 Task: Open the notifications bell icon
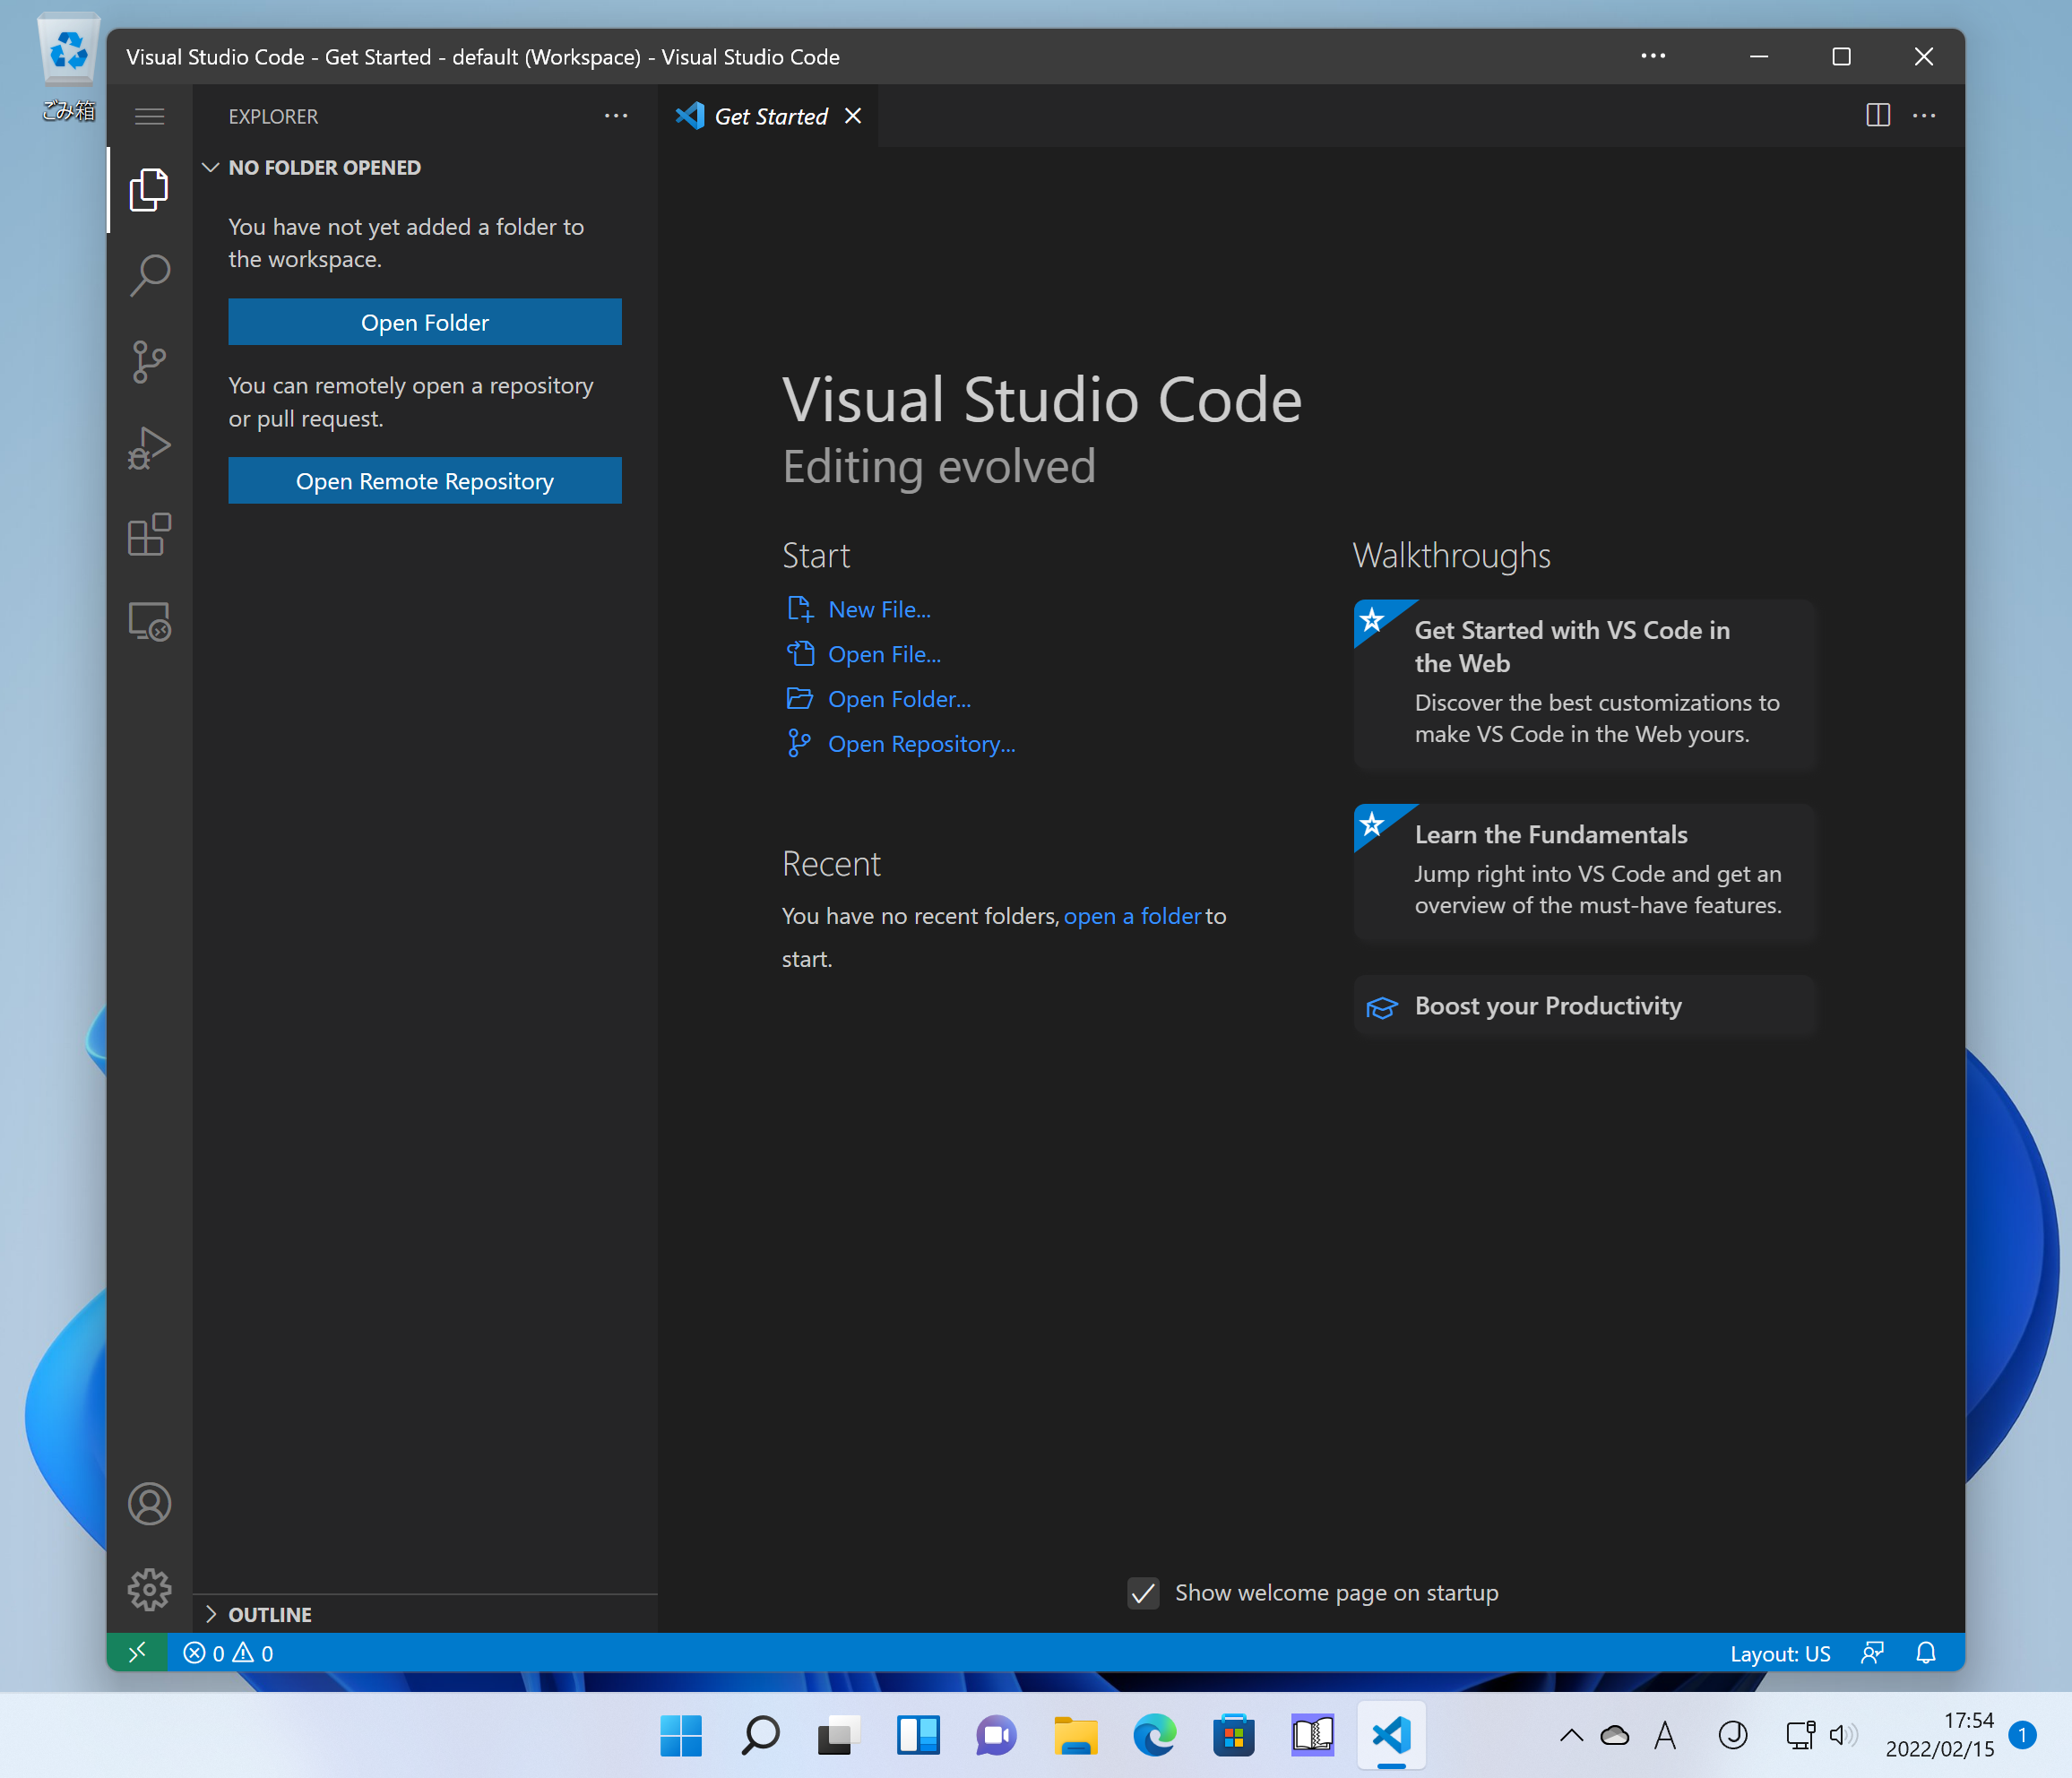click(1925, 1652)
